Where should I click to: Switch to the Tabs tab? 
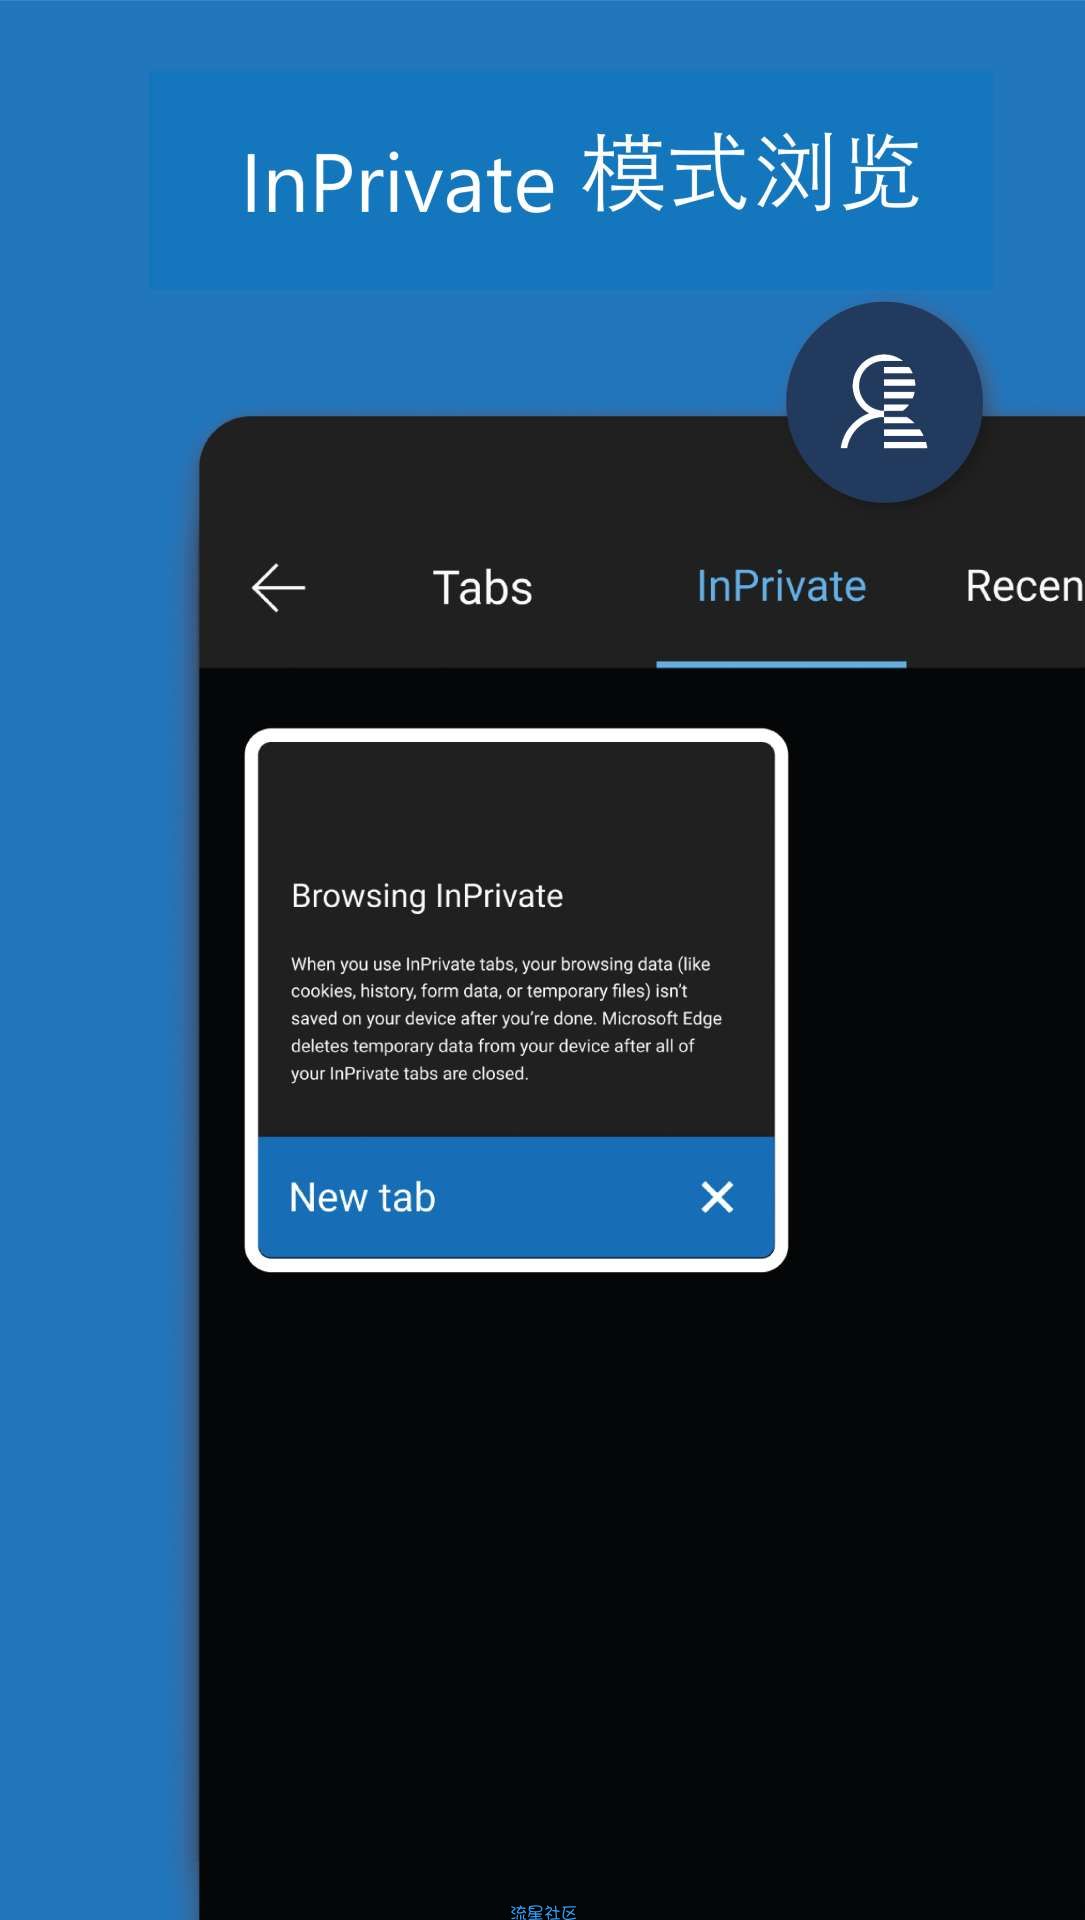tap(482, 587)
